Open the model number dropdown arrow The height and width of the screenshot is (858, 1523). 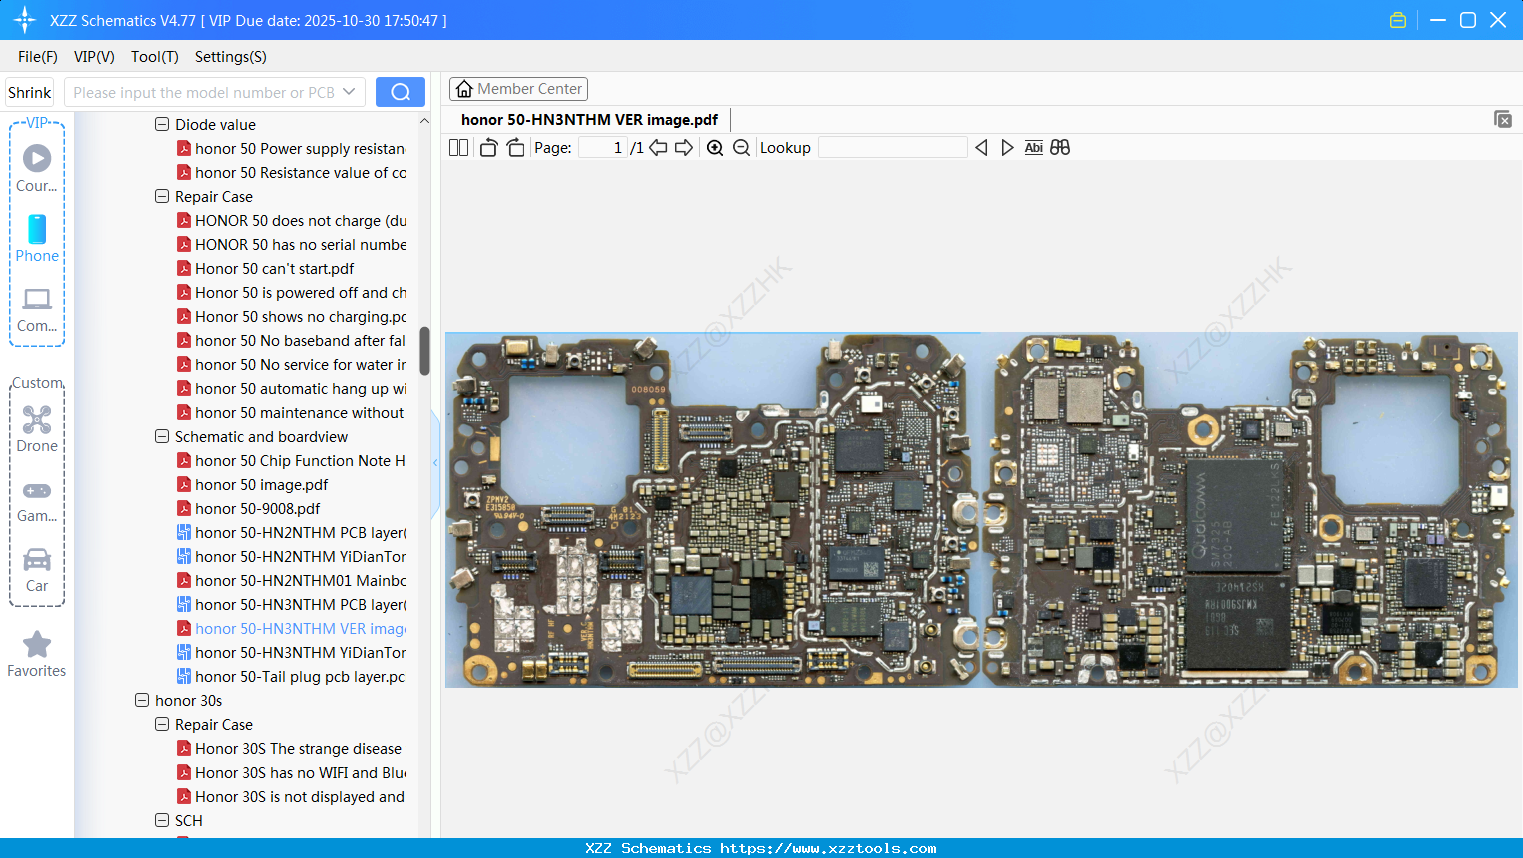click(x=349, y=92)
